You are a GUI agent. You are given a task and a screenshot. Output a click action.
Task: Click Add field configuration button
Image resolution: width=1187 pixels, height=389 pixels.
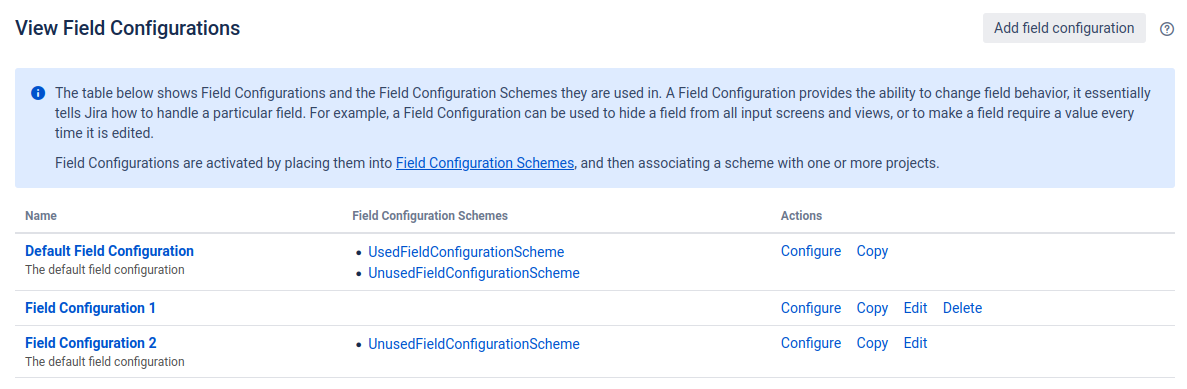tap(1064, 28)
